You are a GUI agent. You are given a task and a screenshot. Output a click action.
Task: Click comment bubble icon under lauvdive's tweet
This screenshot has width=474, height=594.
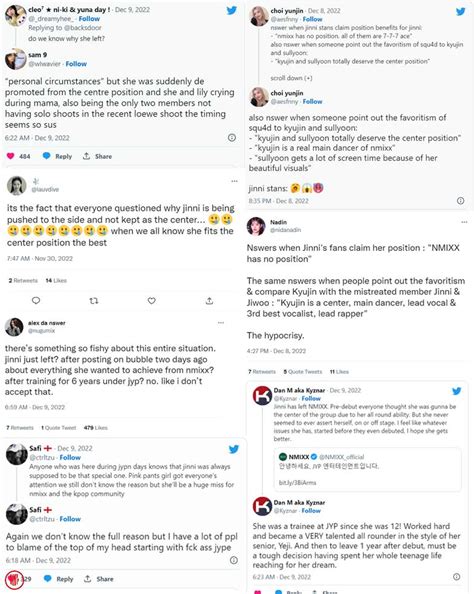pyautogui.click(x=36, y=300)
